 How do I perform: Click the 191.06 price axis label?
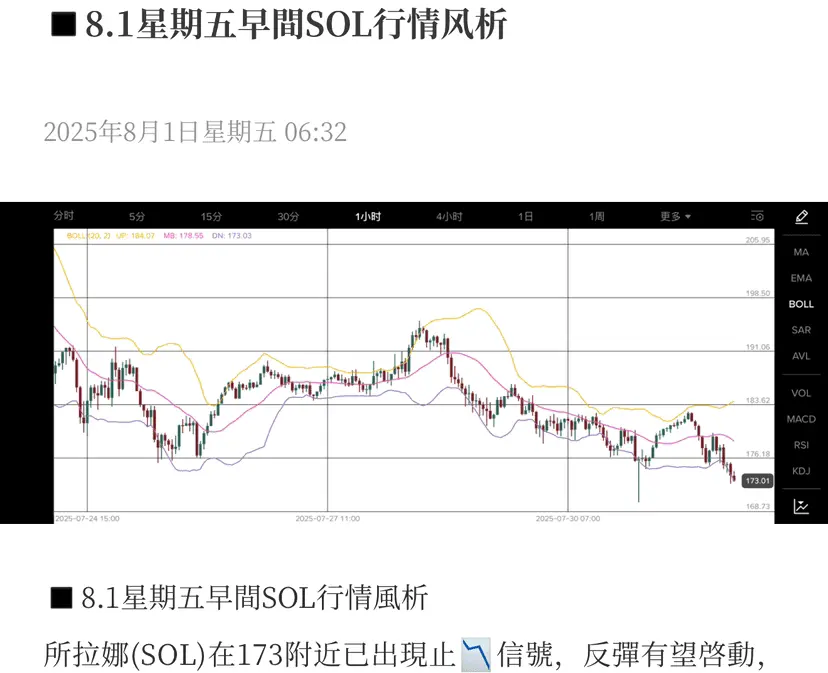(x=758, y=347)
